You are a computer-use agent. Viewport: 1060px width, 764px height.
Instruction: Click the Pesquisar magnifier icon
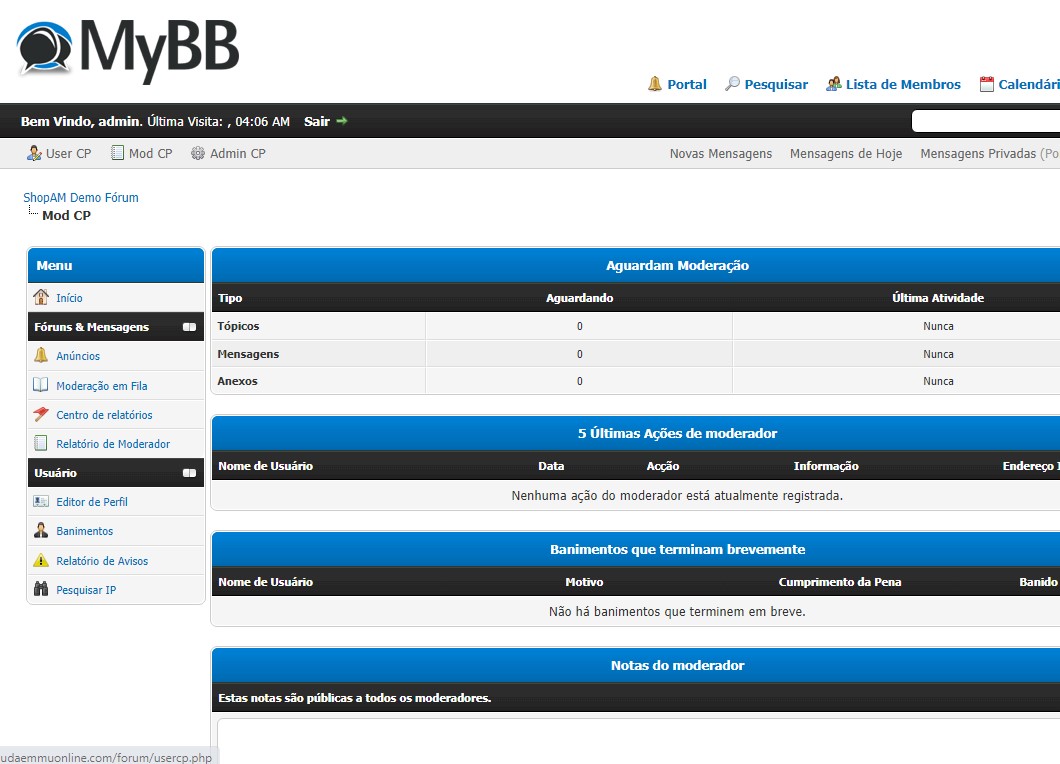pos(732,84)
